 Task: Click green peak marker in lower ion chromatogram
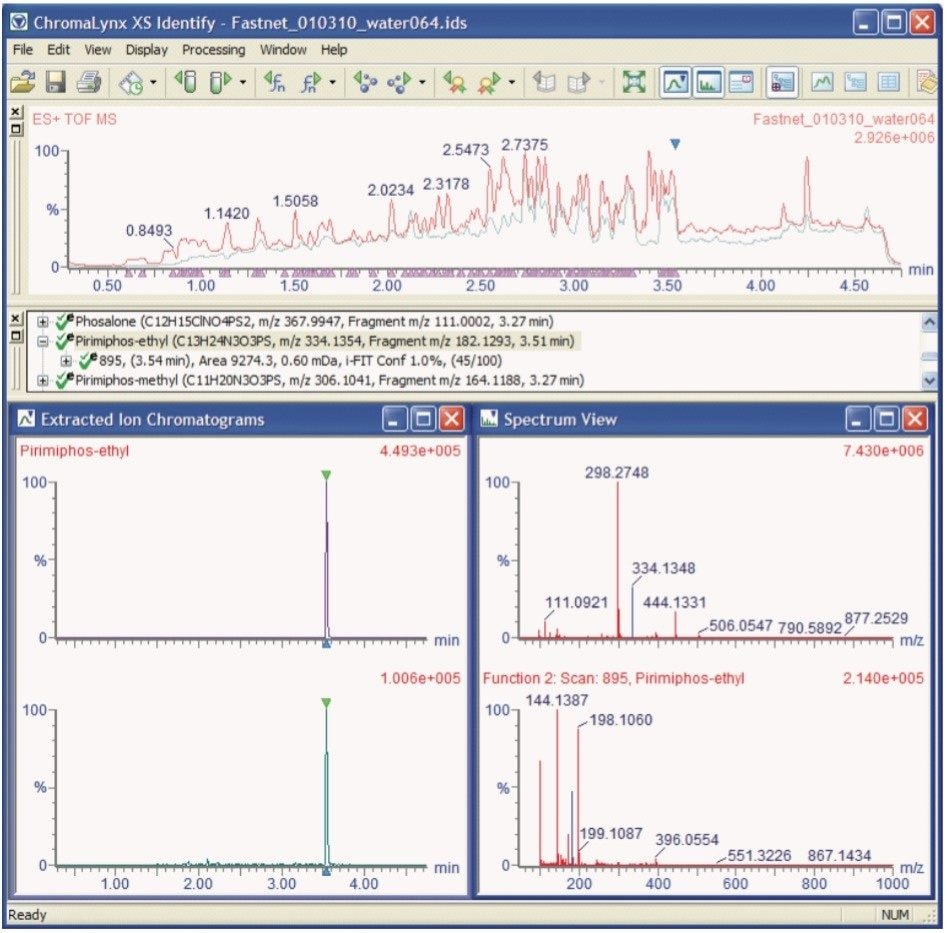pyautogui.click(x=326, y=703)
